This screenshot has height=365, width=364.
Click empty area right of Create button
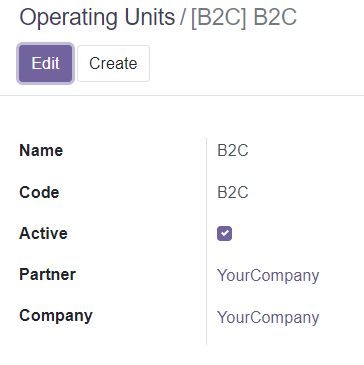tap(257, 63)
